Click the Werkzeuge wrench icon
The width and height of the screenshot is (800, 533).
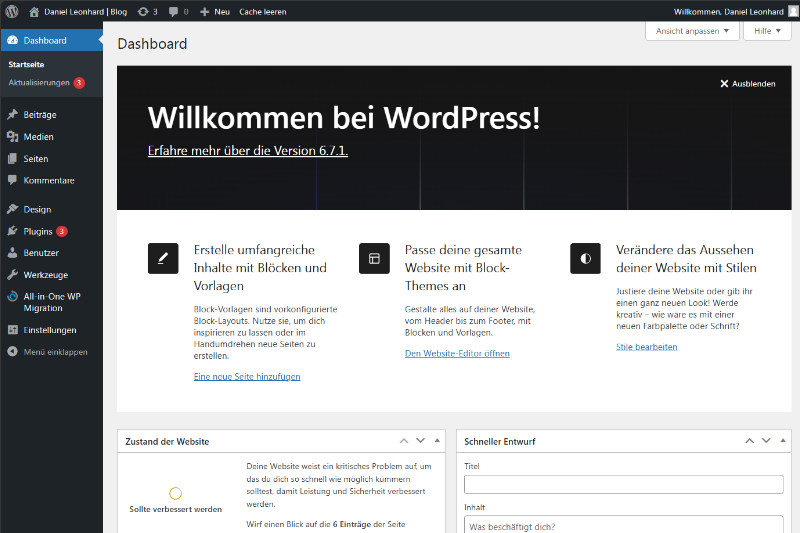(x=13, y=274)
